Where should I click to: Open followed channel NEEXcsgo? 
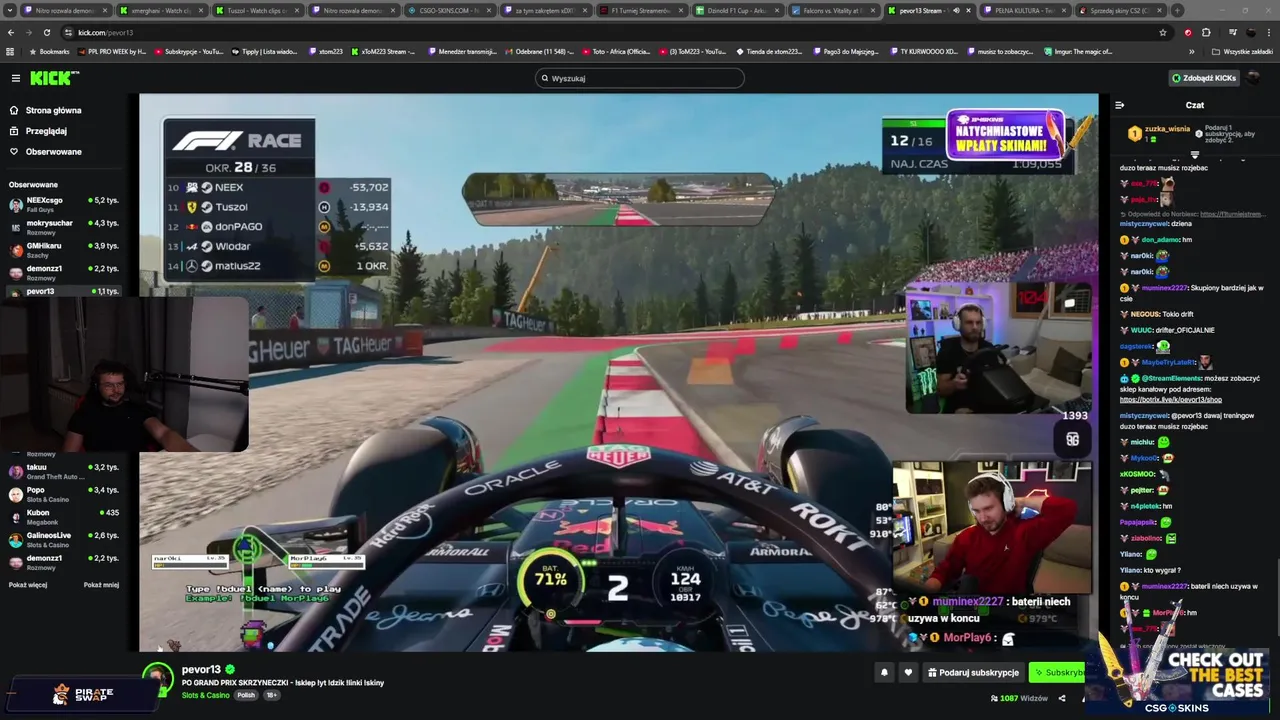[x=64, y=204]
